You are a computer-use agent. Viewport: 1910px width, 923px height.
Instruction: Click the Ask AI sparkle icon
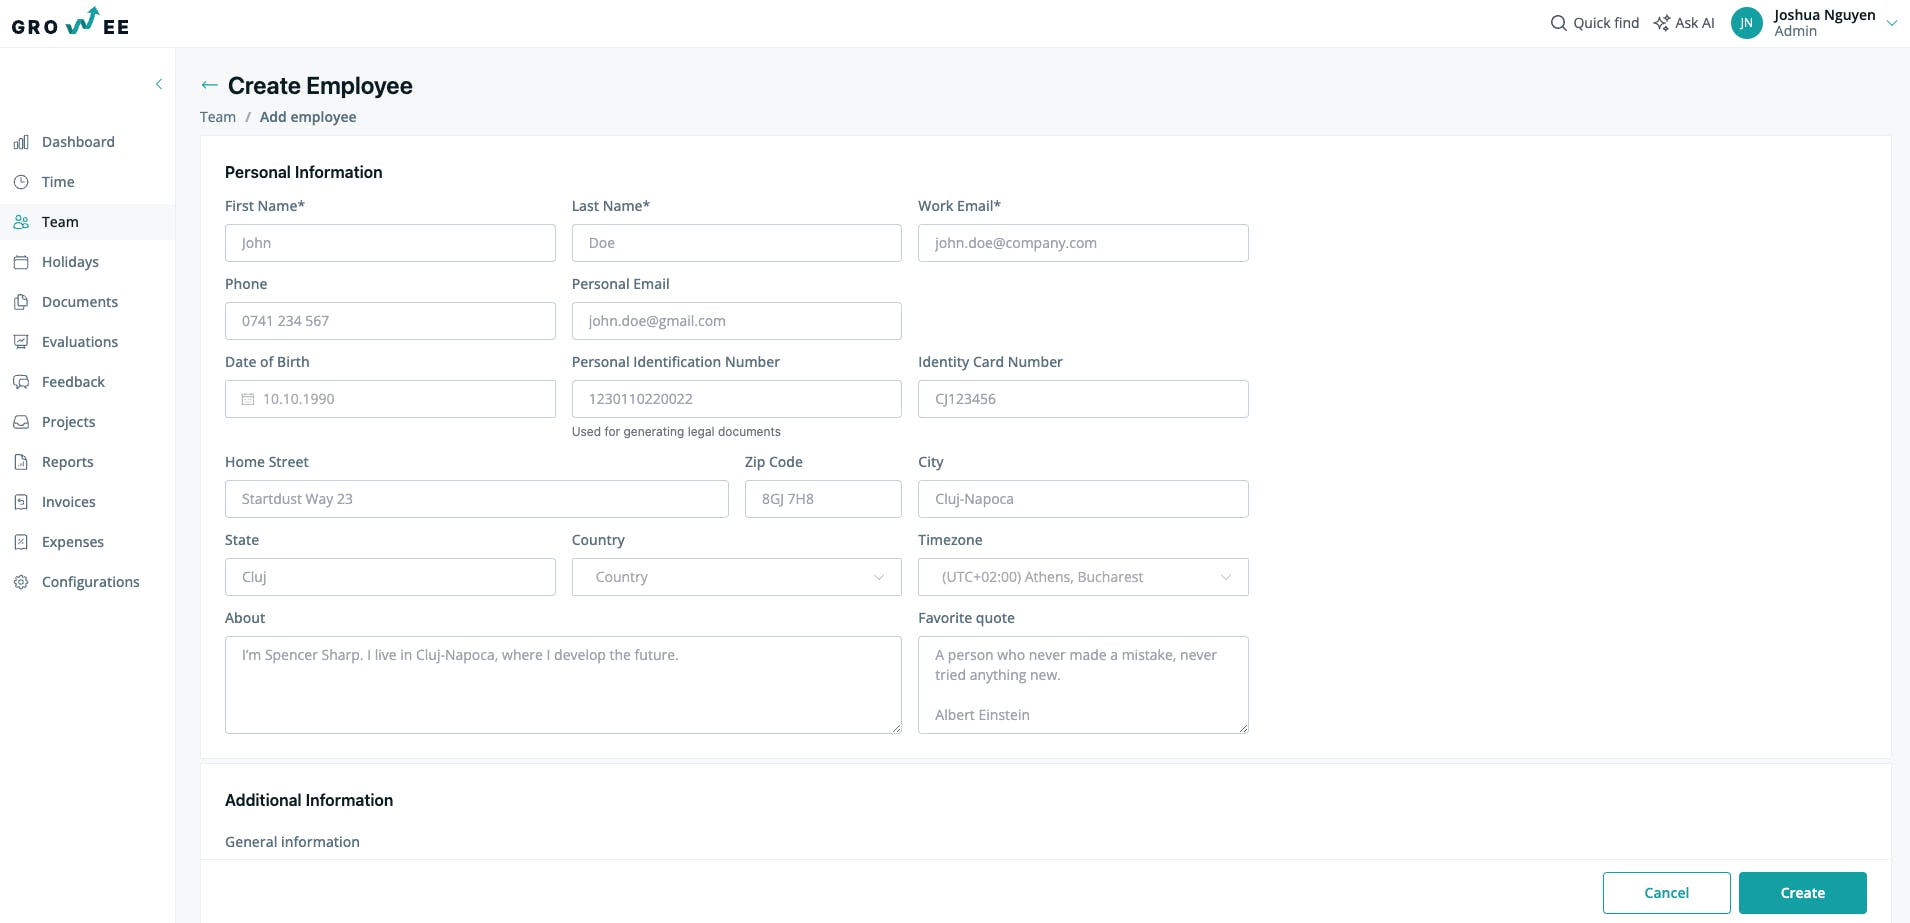coord(1661,23)
